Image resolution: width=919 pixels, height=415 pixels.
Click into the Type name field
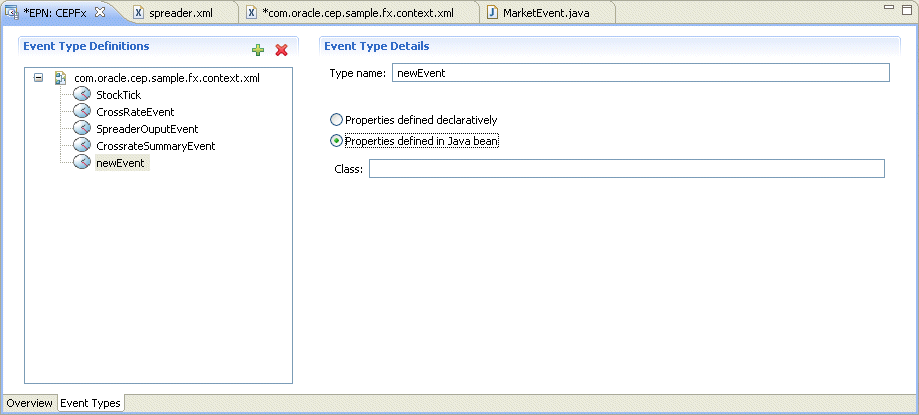coord(641,73)
